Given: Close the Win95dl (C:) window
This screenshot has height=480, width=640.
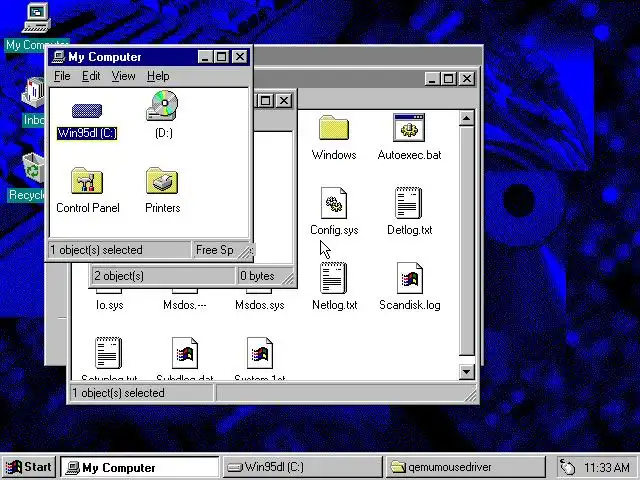Looking at the screenshot, I should point(467,78).
